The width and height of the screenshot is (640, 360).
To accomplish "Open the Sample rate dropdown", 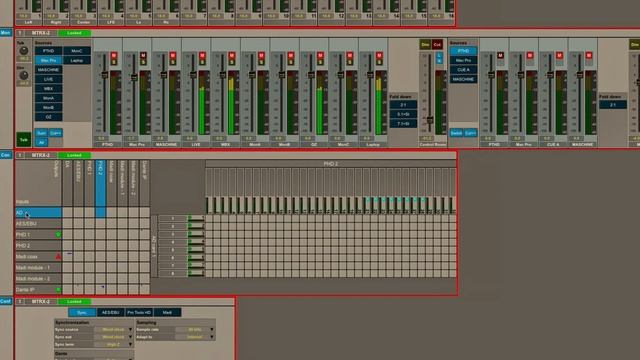I will (195, 329).
